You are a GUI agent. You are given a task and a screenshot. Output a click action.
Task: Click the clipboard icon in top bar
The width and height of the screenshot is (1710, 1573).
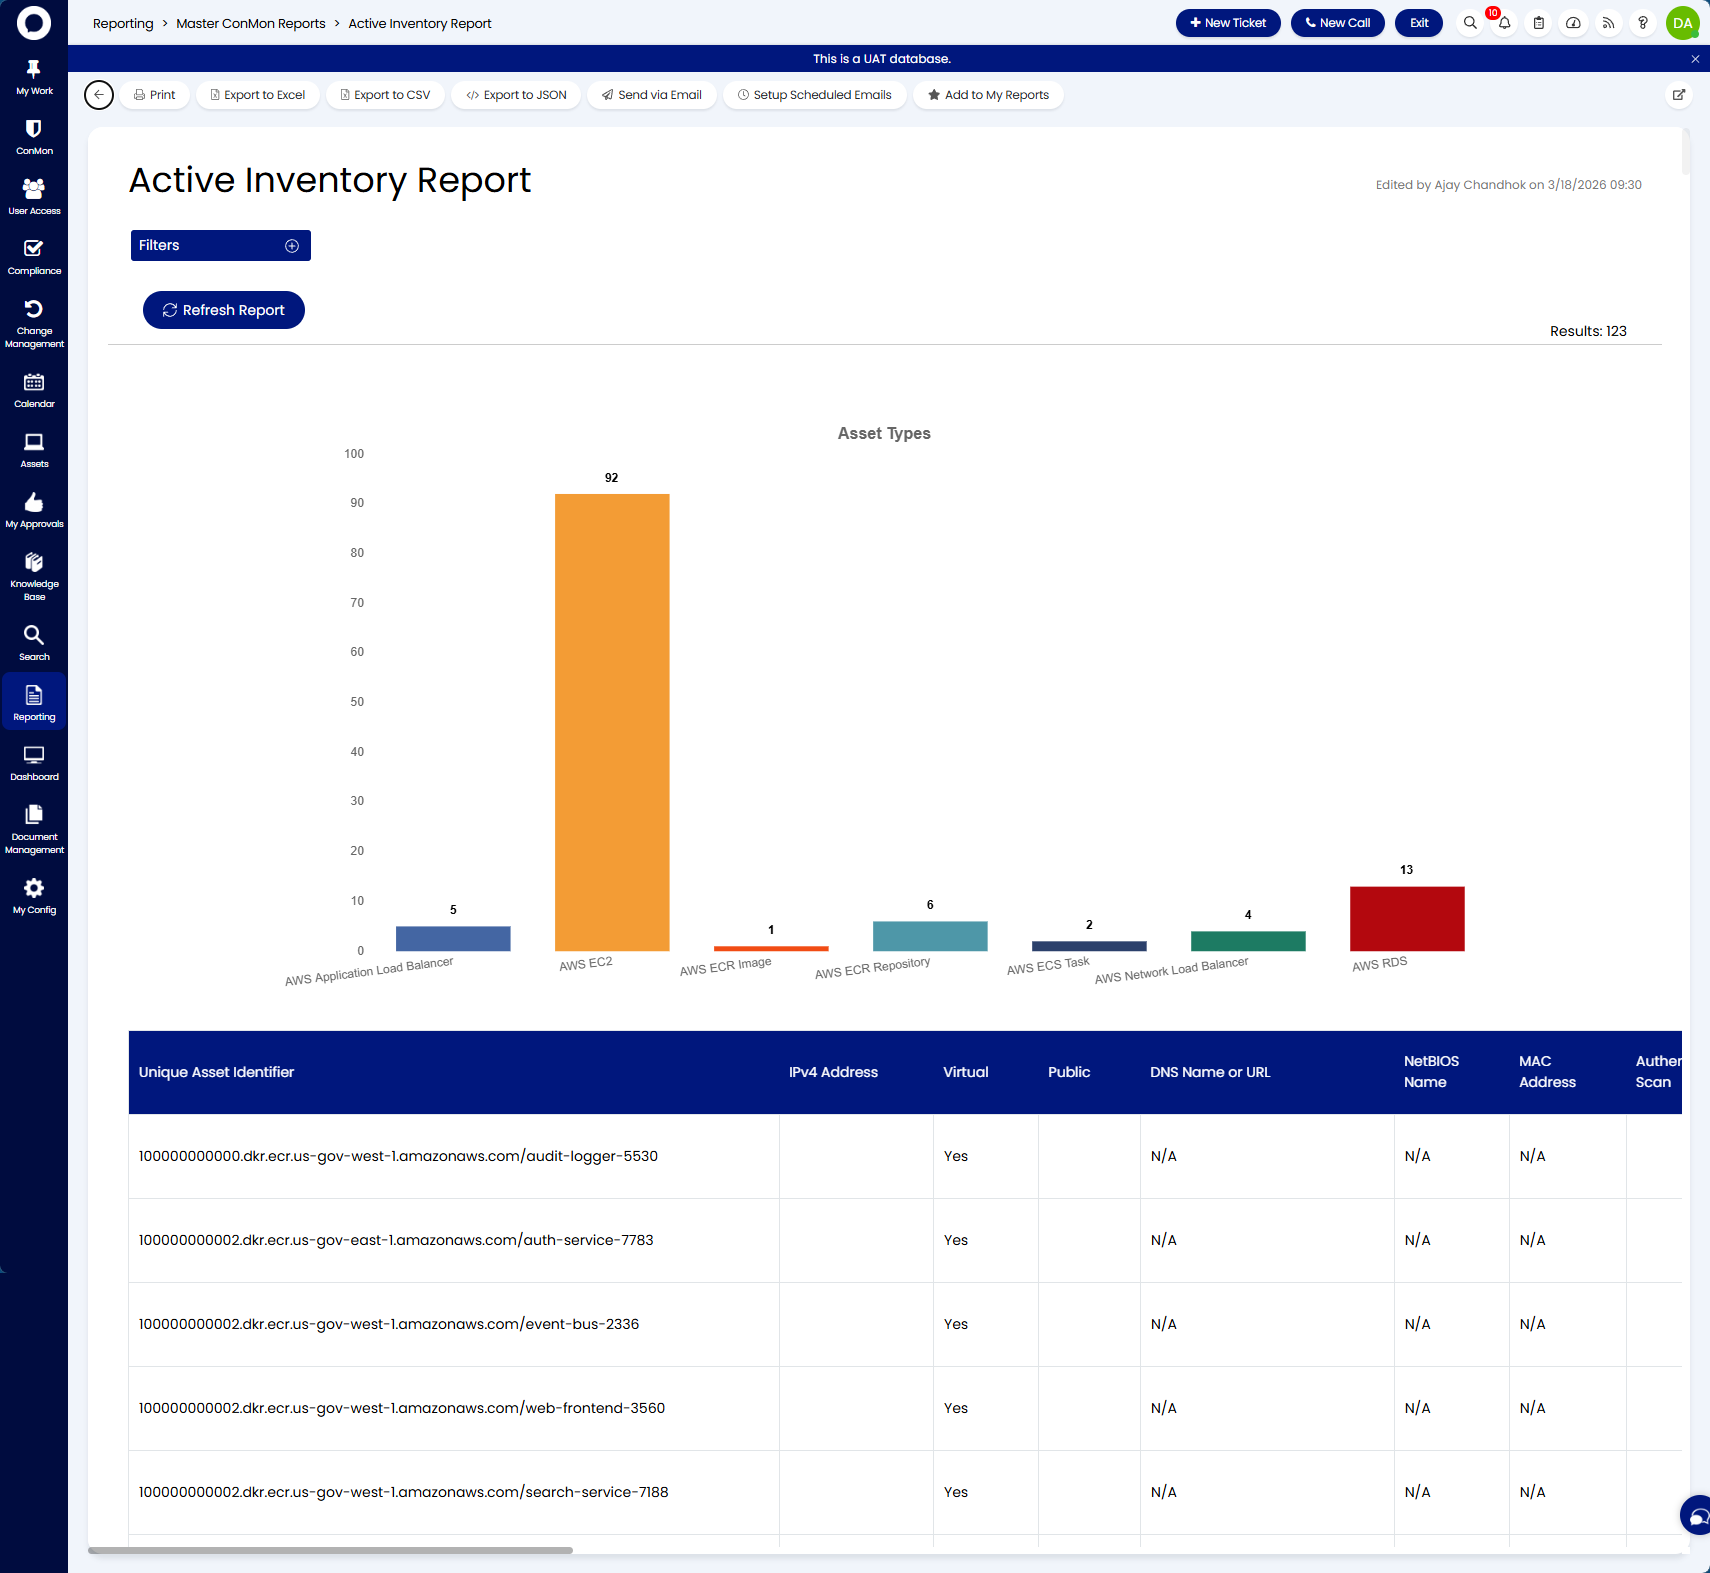[1539, 23]
